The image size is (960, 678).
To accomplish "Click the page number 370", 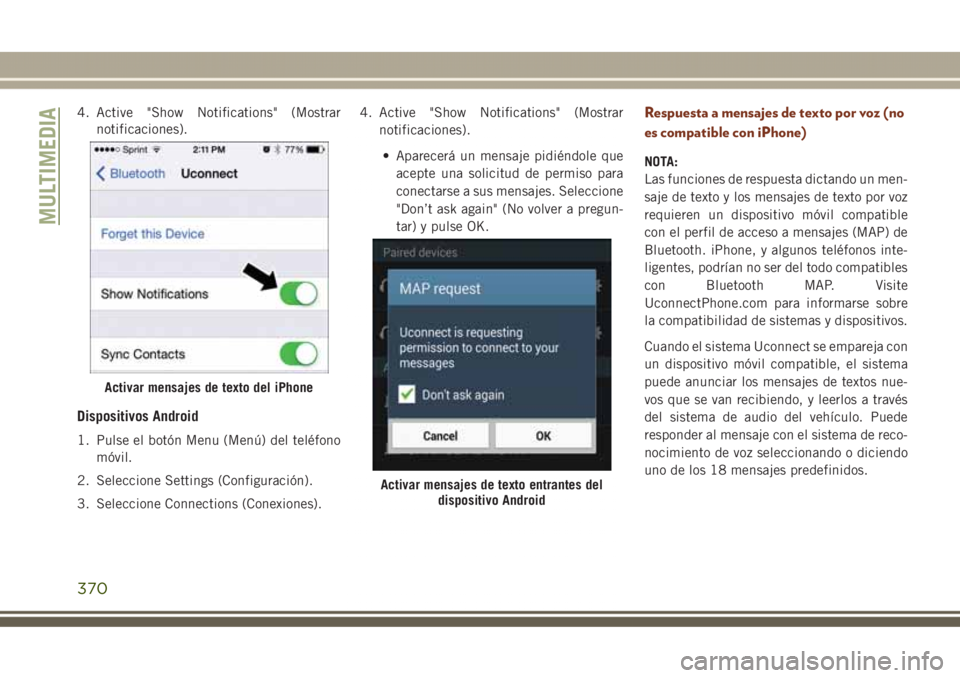I will (x=92, y=588).
